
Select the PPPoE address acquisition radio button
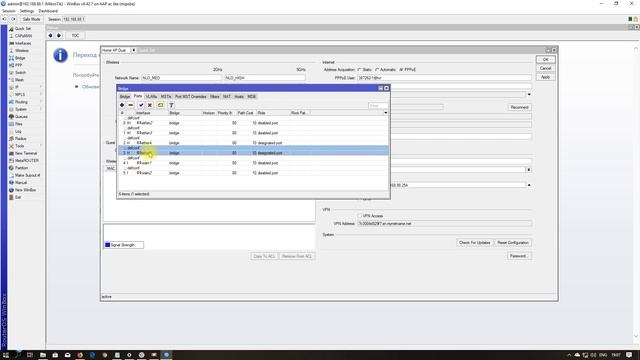point(401,70)
